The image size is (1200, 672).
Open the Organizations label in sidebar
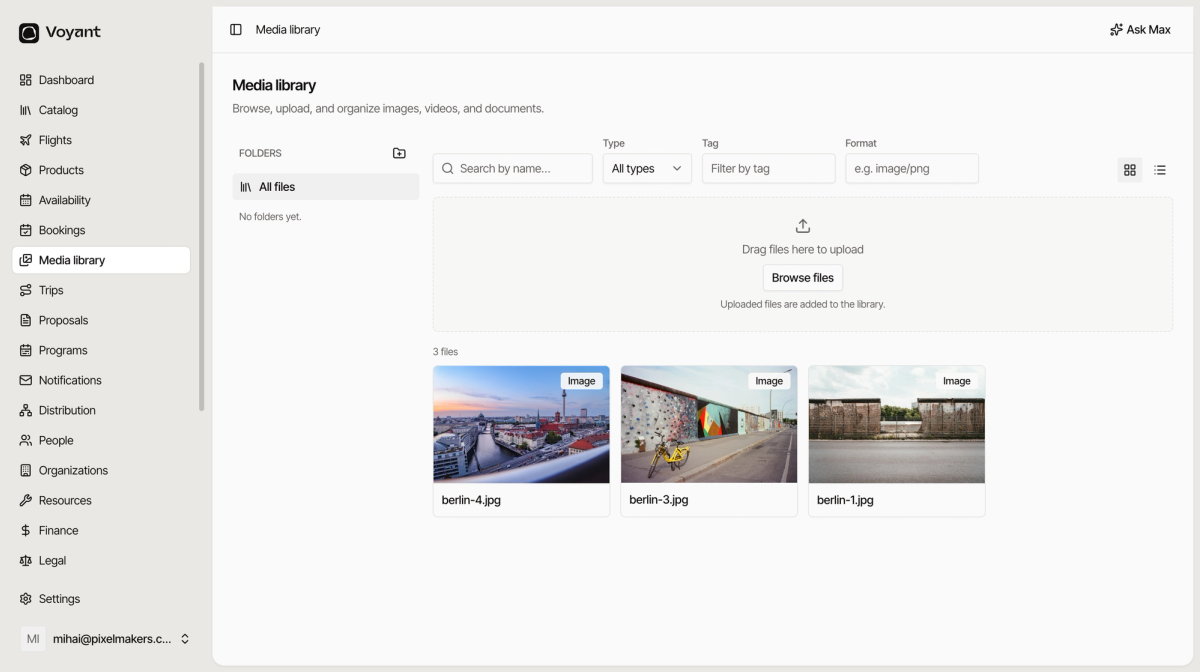tap(73, 470)
